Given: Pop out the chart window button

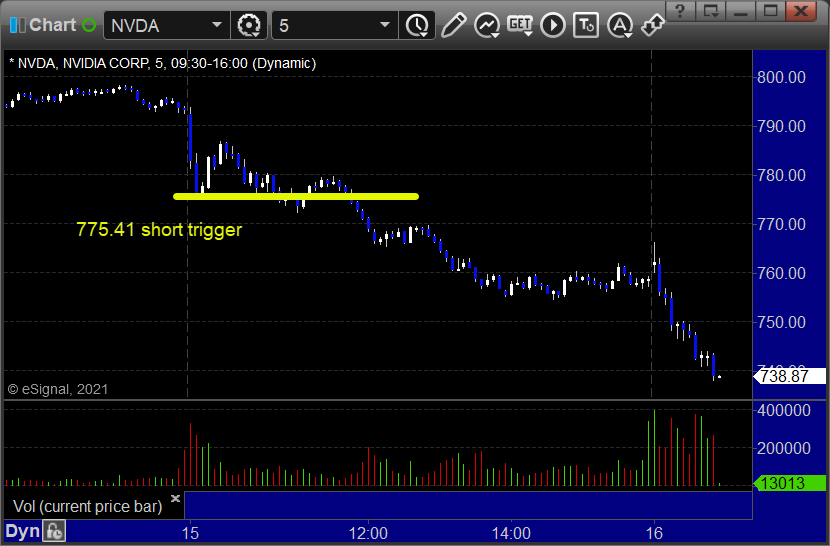Looking at the screenshot, I should coord(710,10).
